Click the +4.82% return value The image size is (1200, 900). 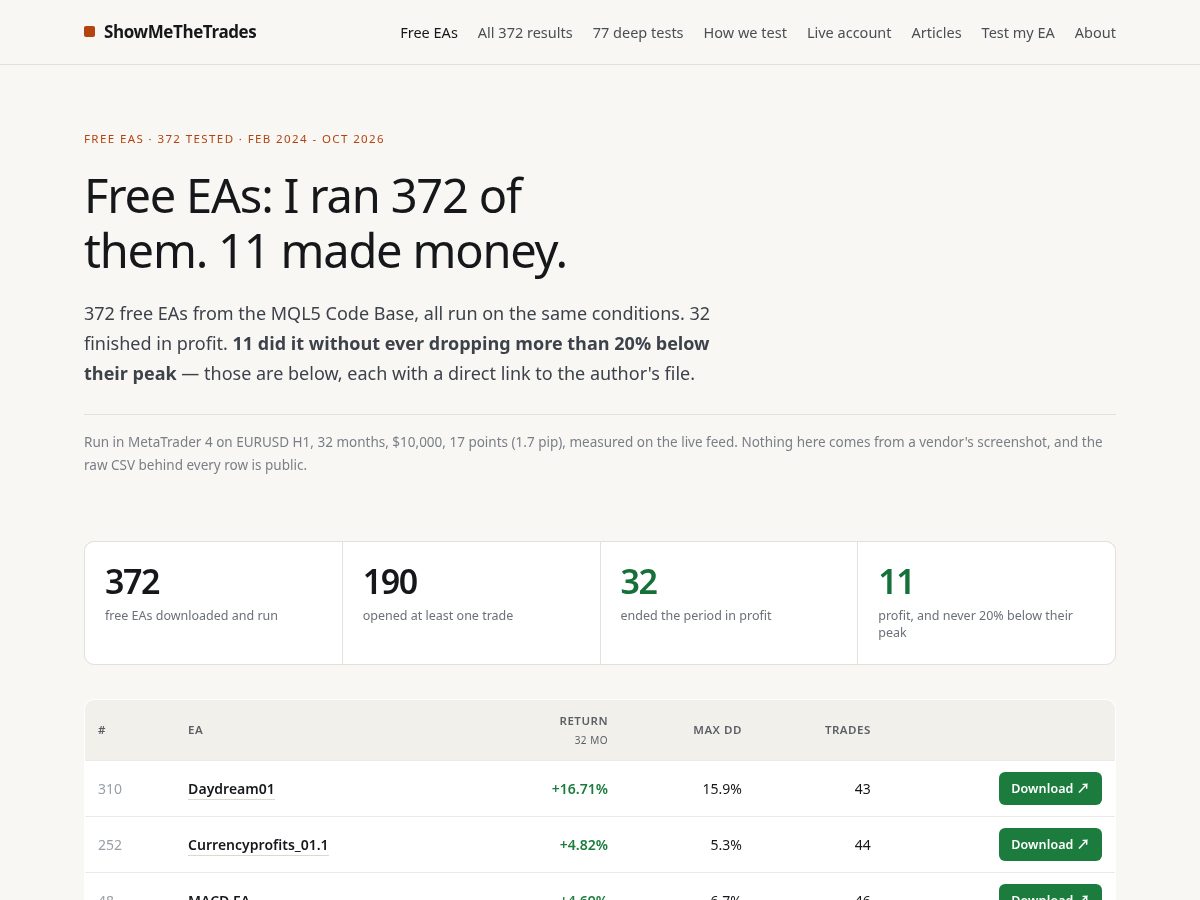click(x=583, y=845)
